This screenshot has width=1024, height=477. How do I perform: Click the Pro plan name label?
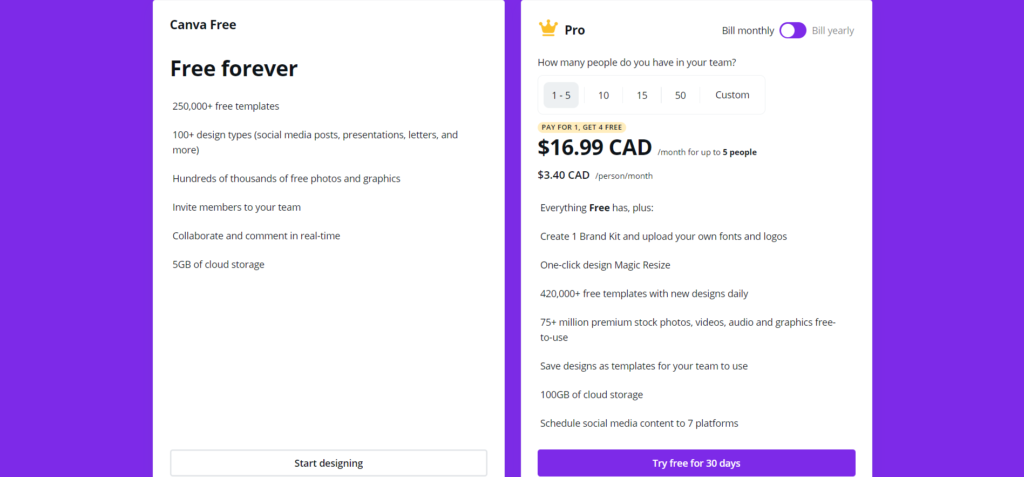pos(575,30)
